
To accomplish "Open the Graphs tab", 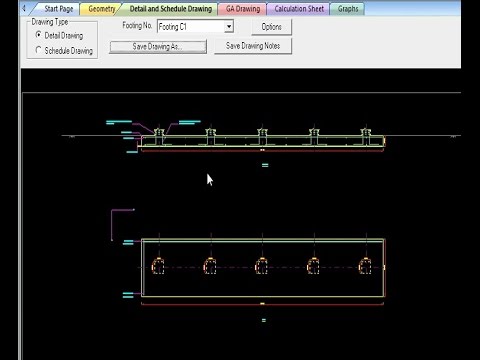I will tap(348, 9).
